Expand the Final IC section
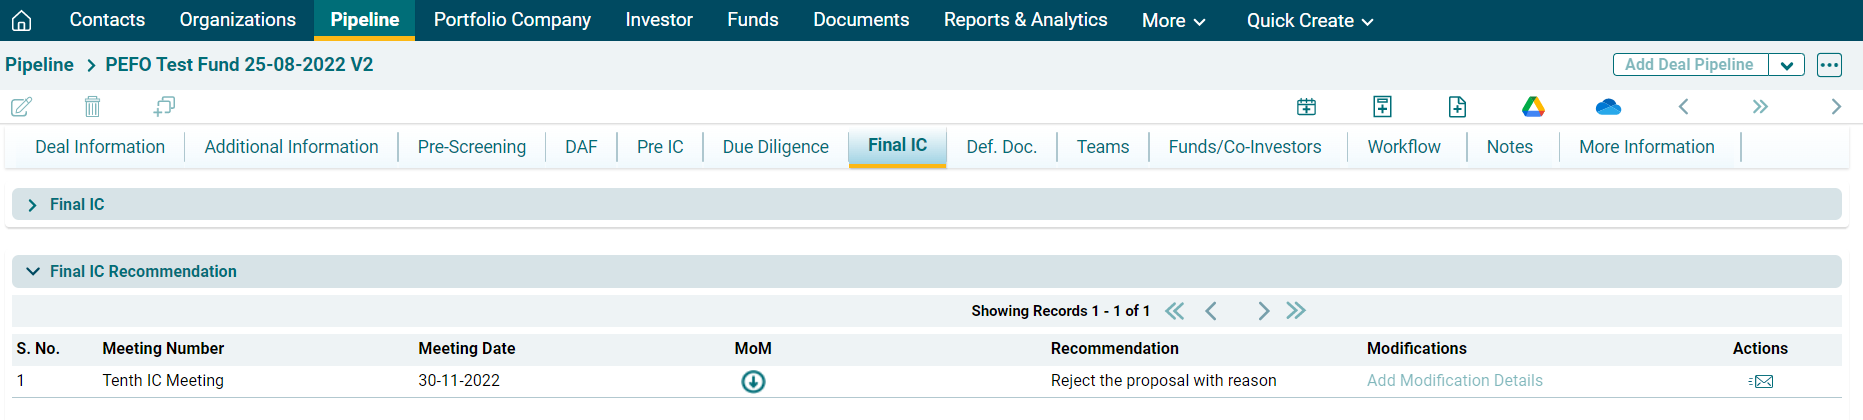This screenshot has width=1863, height=420. (33, 205)
